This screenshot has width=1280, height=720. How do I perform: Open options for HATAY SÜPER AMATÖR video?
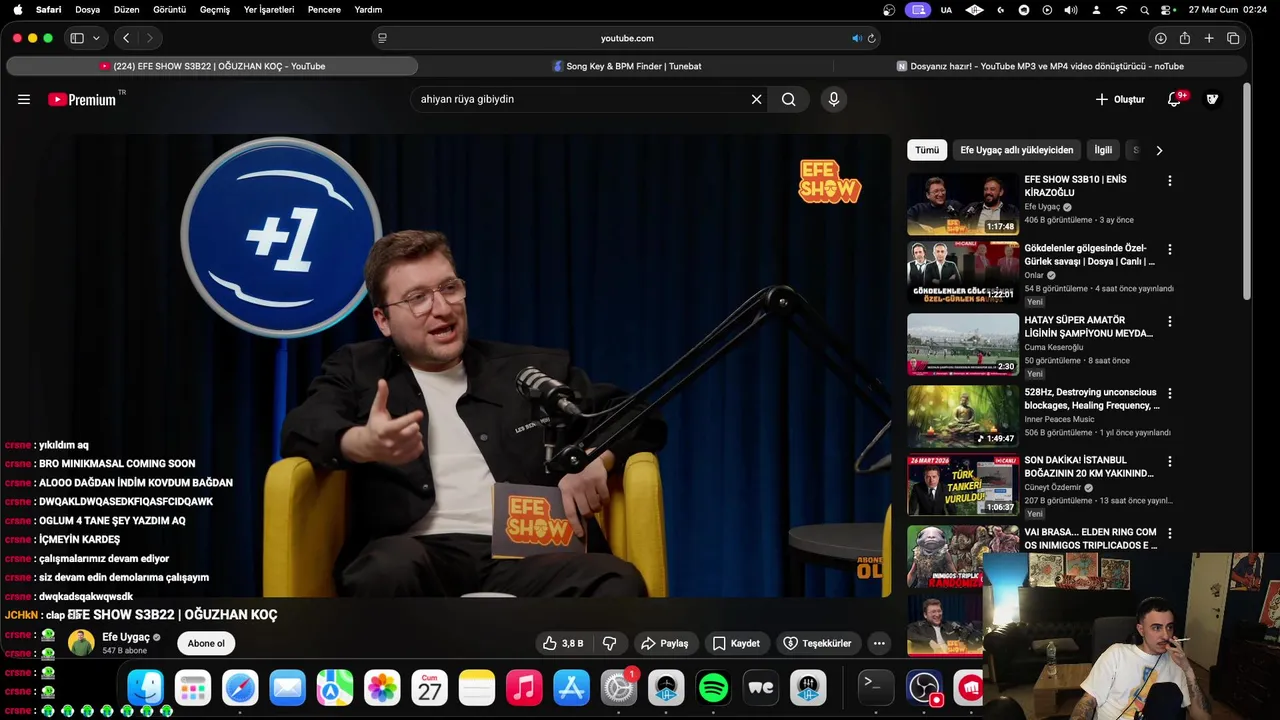pos(1170,321)
